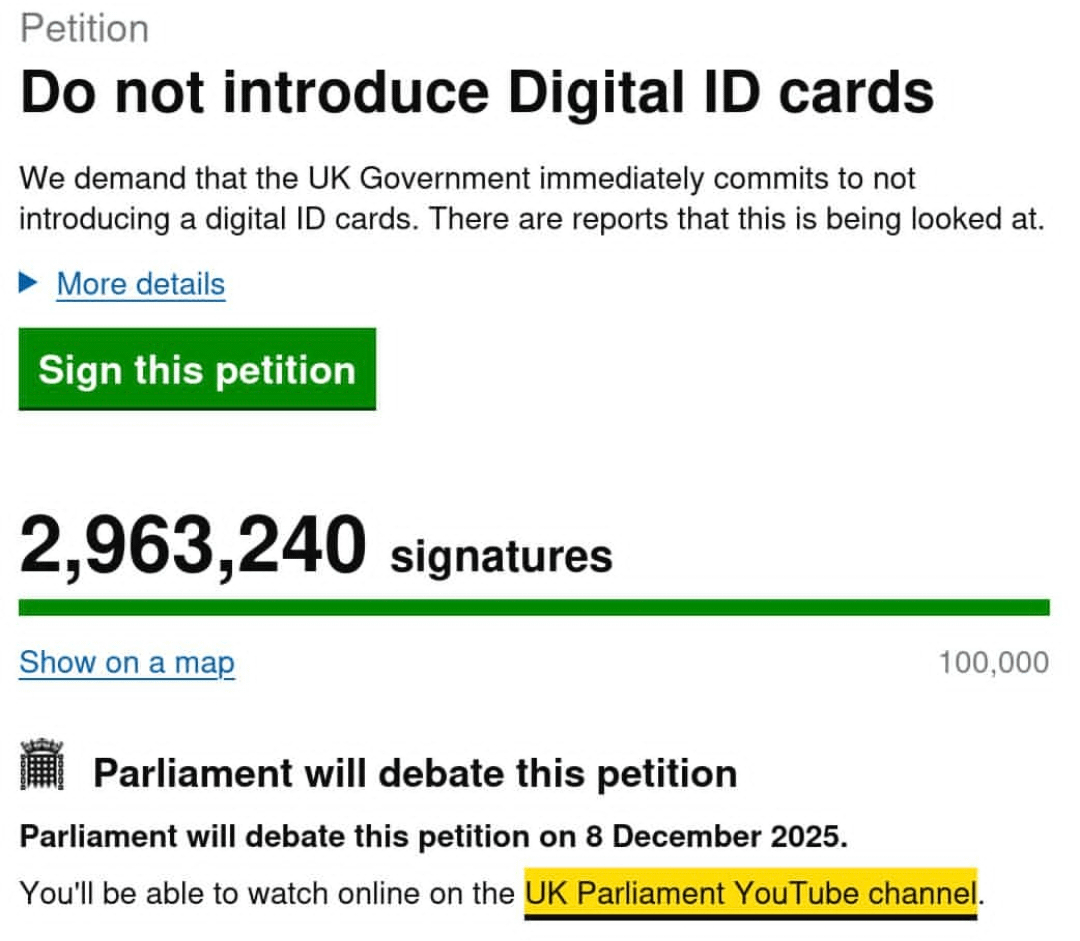Click the green signature progress bar
The width and height of the screenshot is (1080, 941).
[x=534, y=607]
